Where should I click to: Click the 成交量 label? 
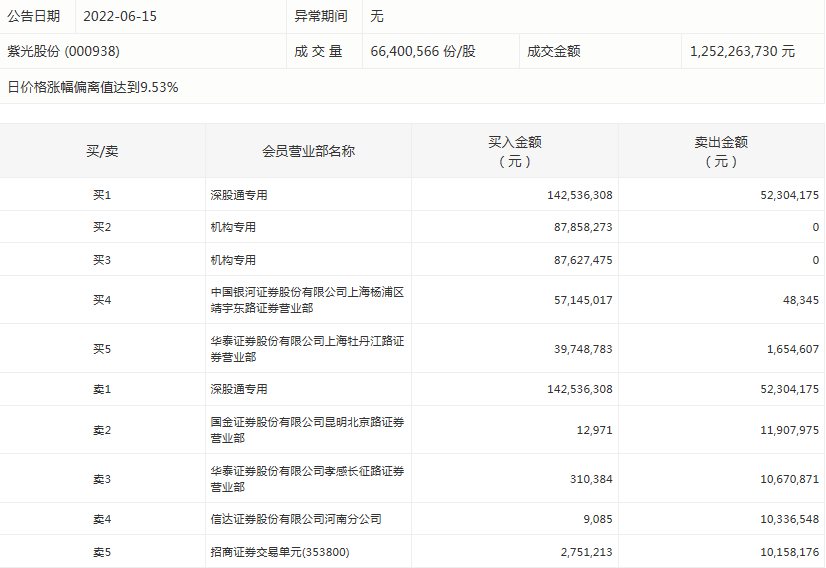(318, 51)
